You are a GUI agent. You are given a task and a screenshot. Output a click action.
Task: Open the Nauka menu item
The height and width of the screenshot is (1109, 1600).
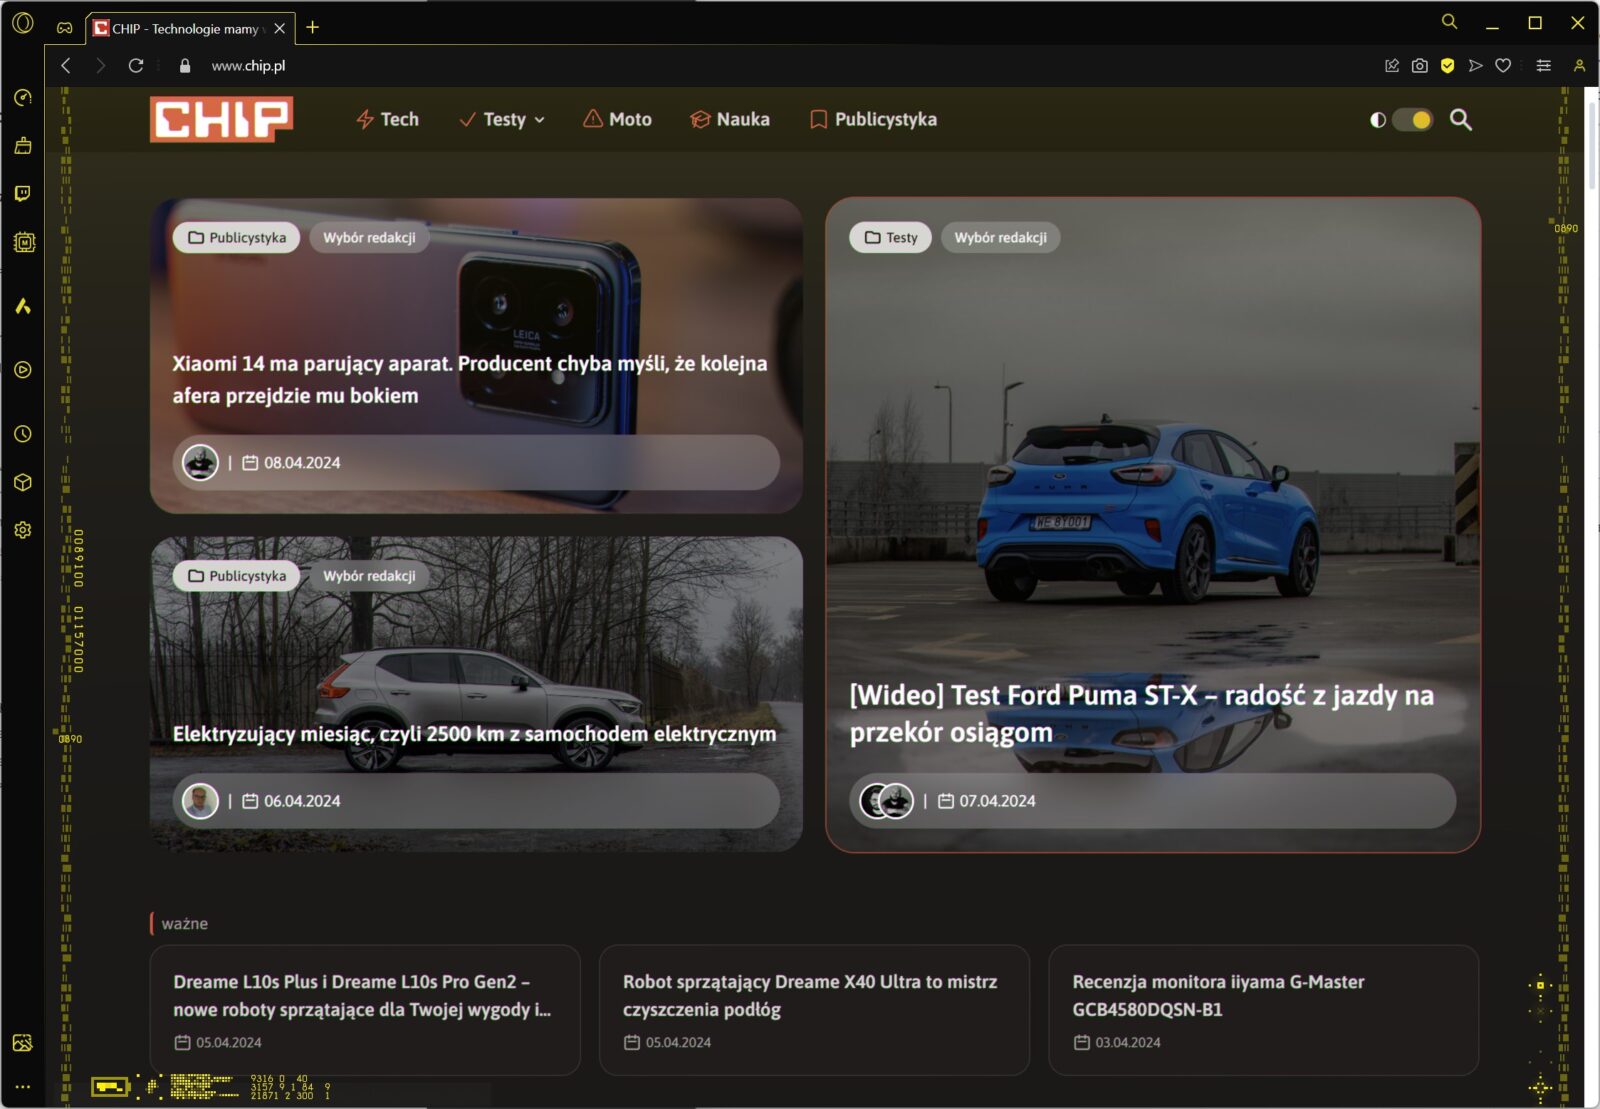pos(730,120)
